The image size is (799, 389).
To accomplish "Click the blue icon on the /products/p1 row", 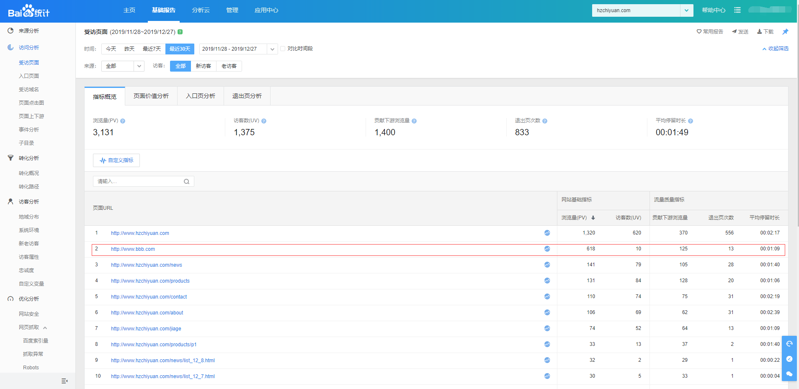I will click(547, 344).
